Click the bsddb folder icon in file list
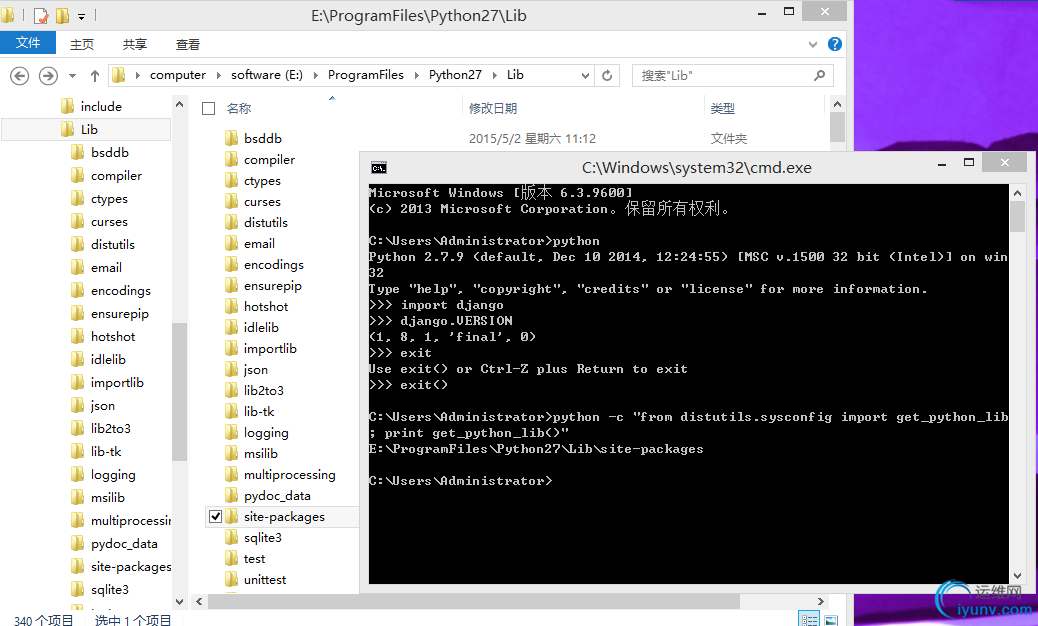This screenshot has height=626, width=1038. 231,138
